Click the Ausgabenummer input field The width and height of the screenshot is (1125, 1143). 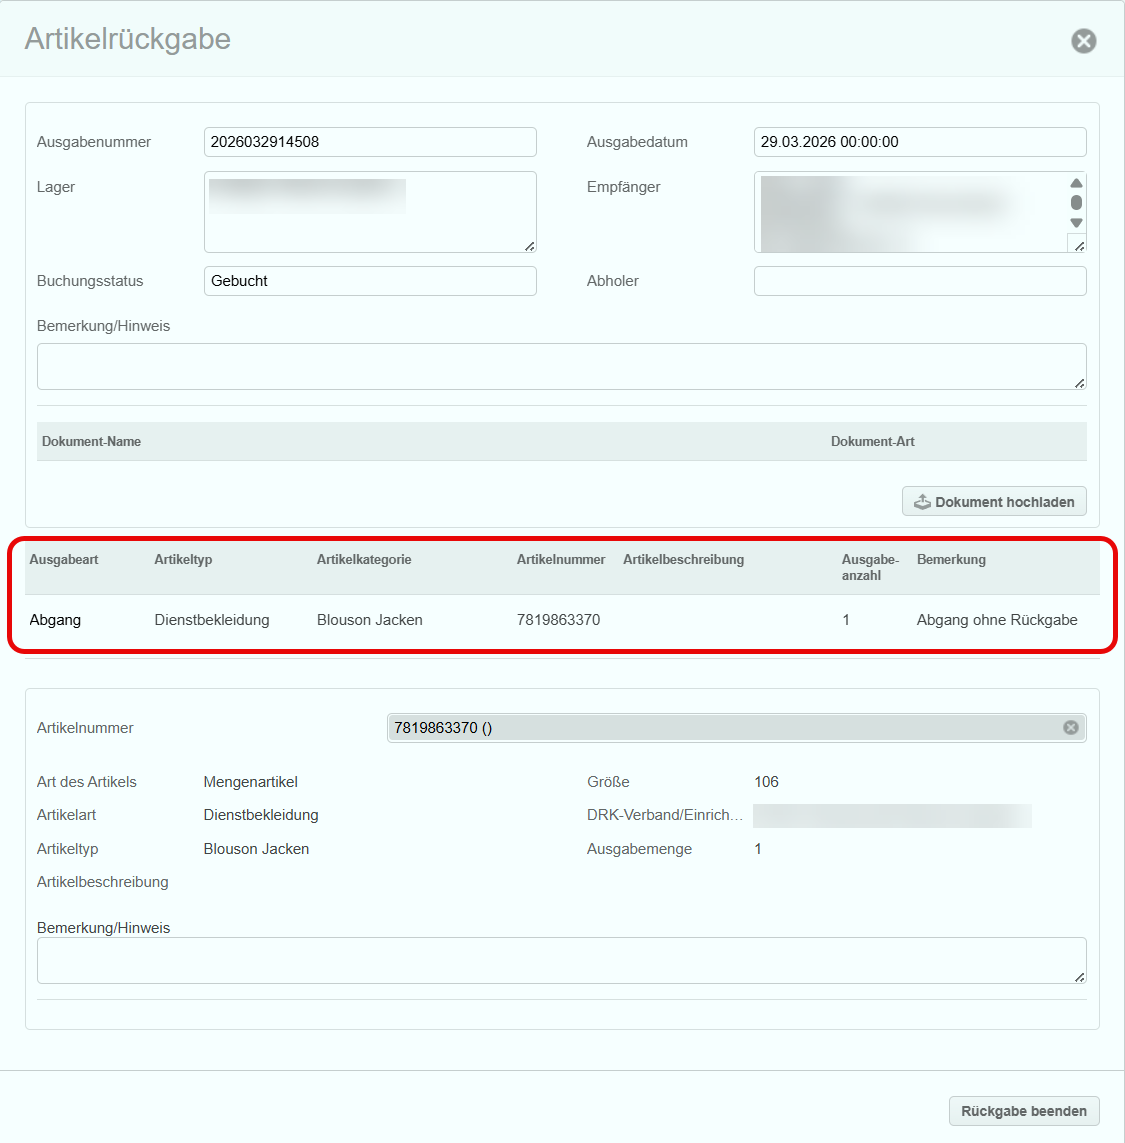point(370,142)
